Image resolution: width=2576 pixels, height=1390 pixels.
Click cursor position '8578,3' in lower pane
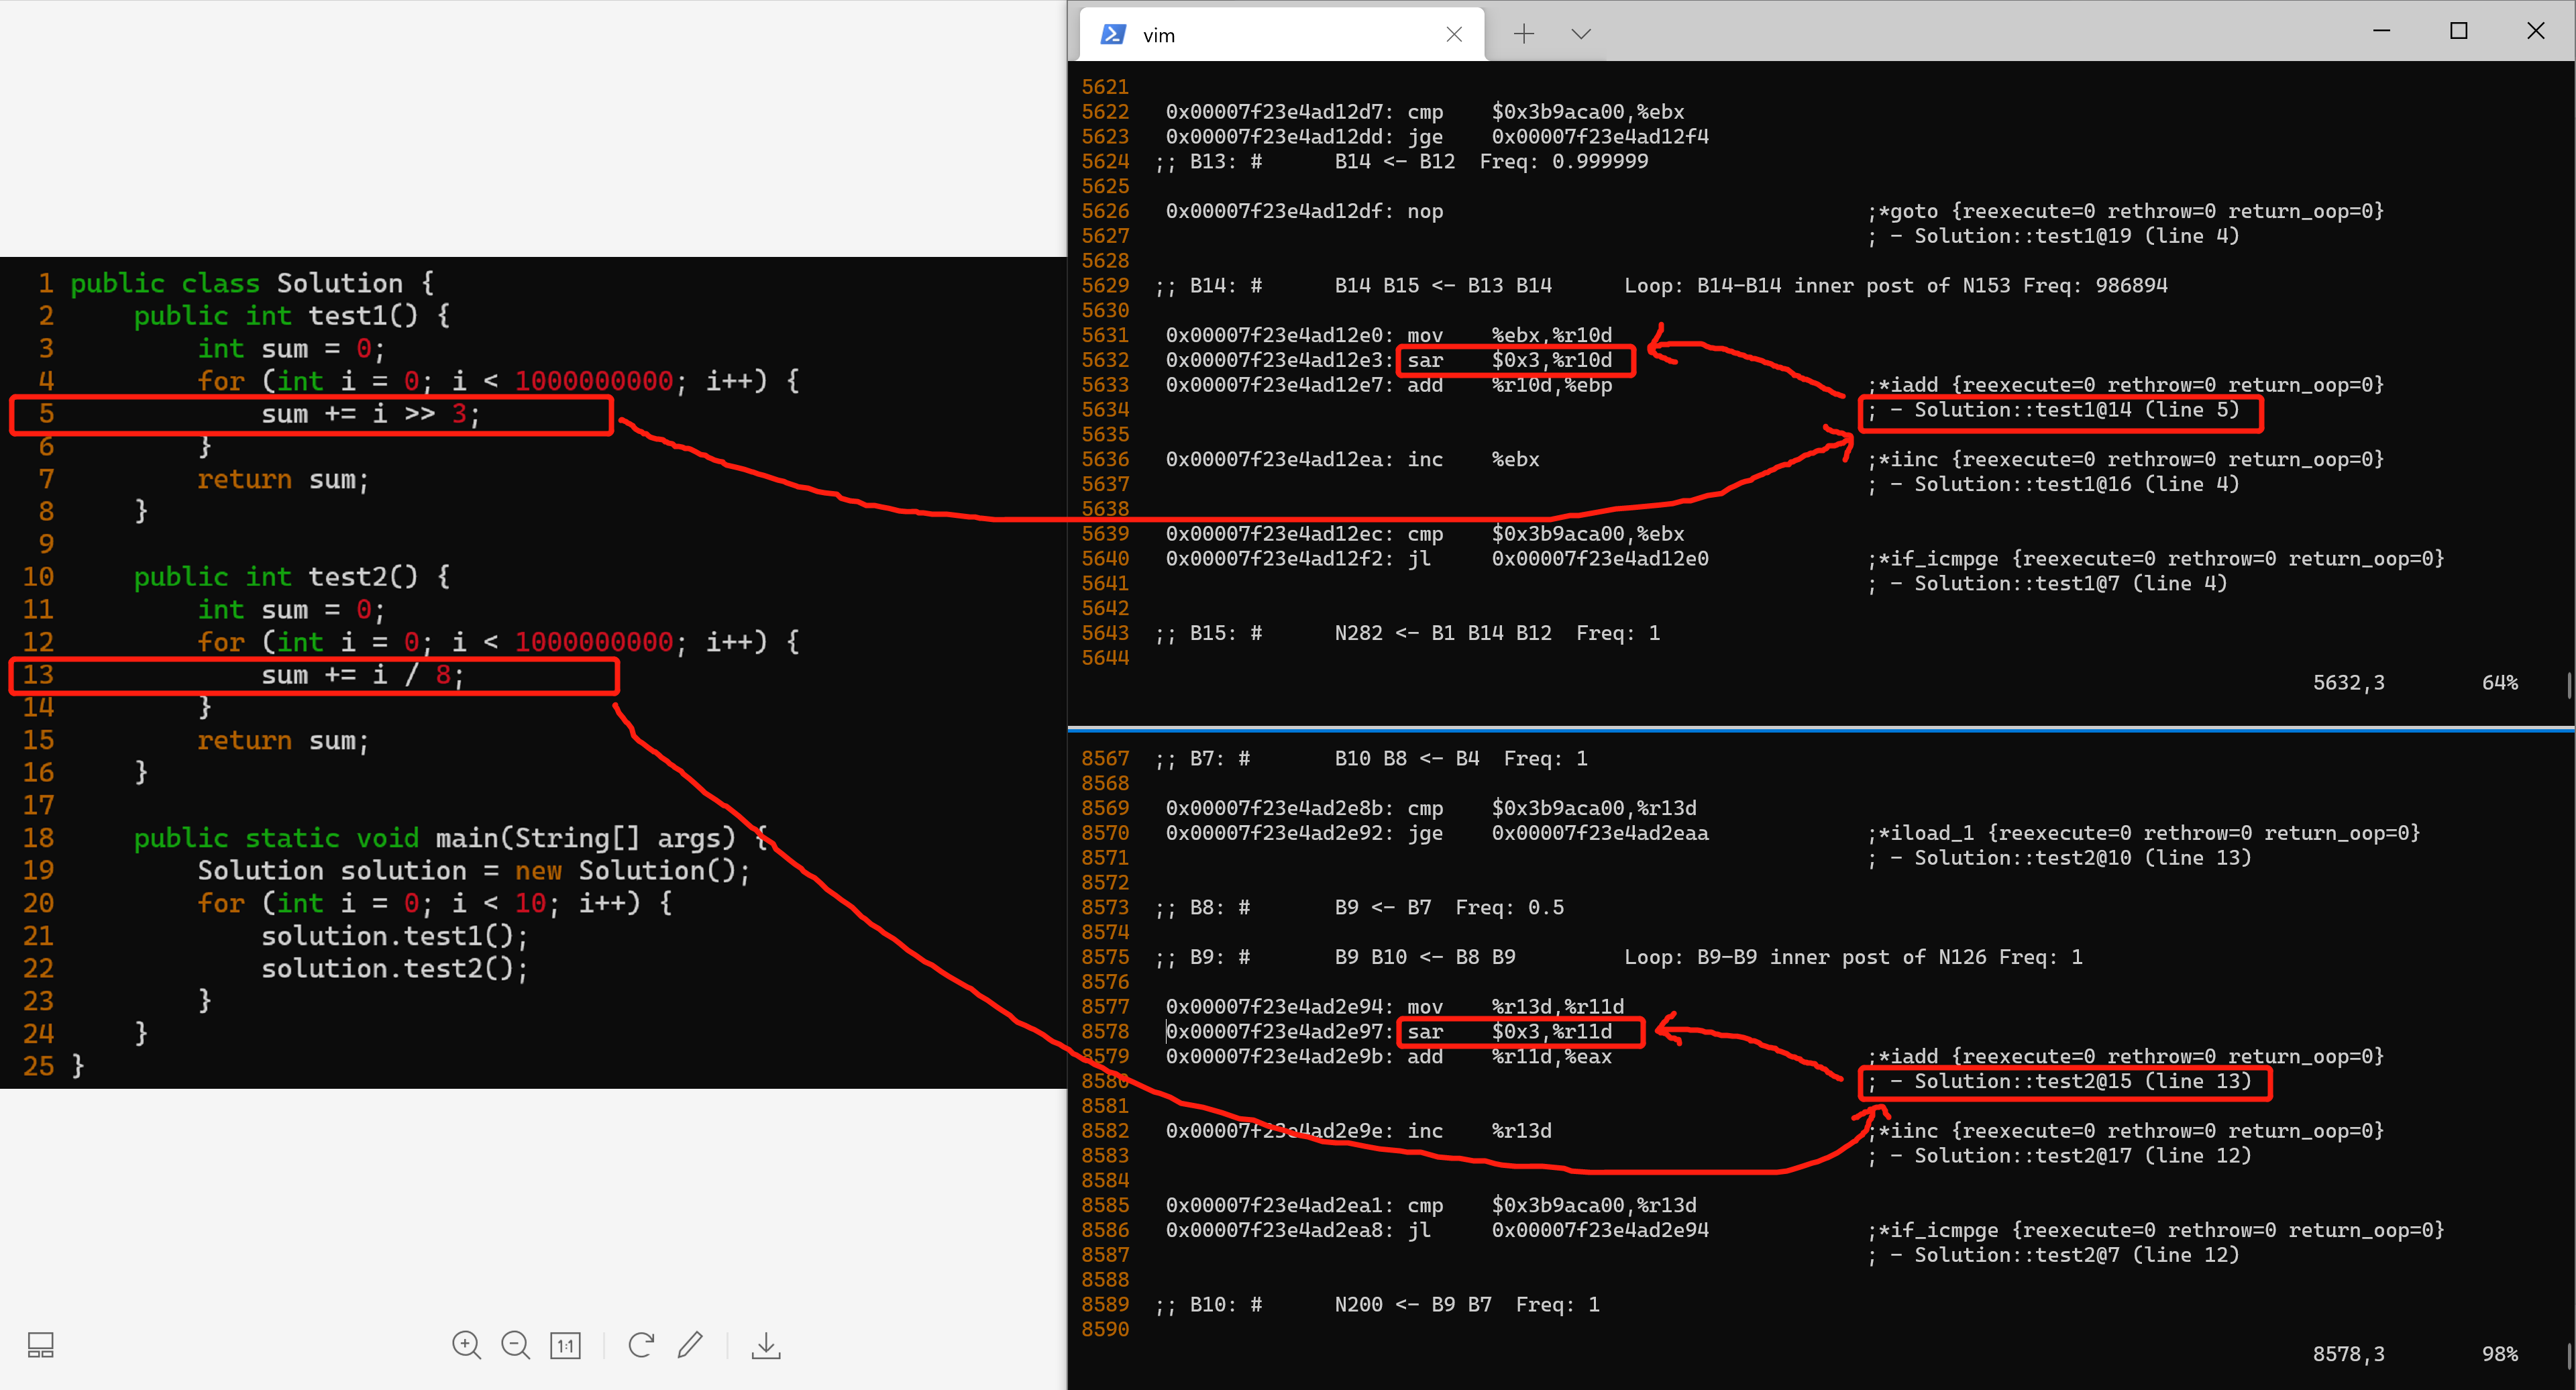click(2348, 1354)
